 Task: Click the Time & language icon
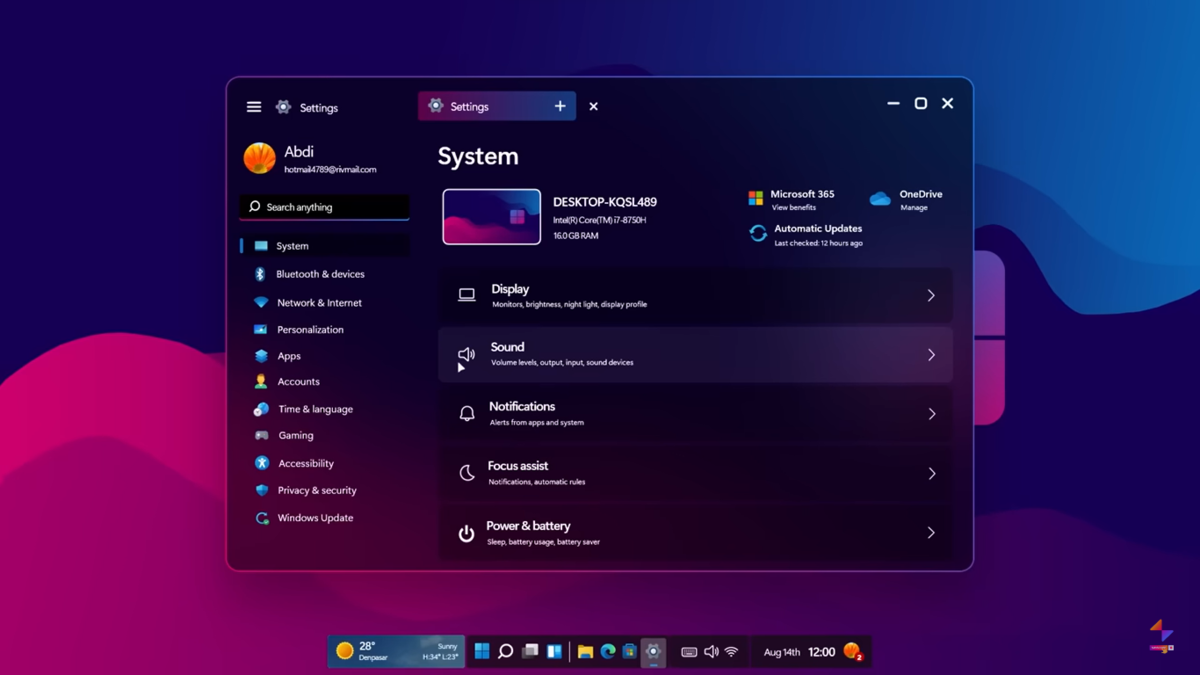[x=261, y=409]
